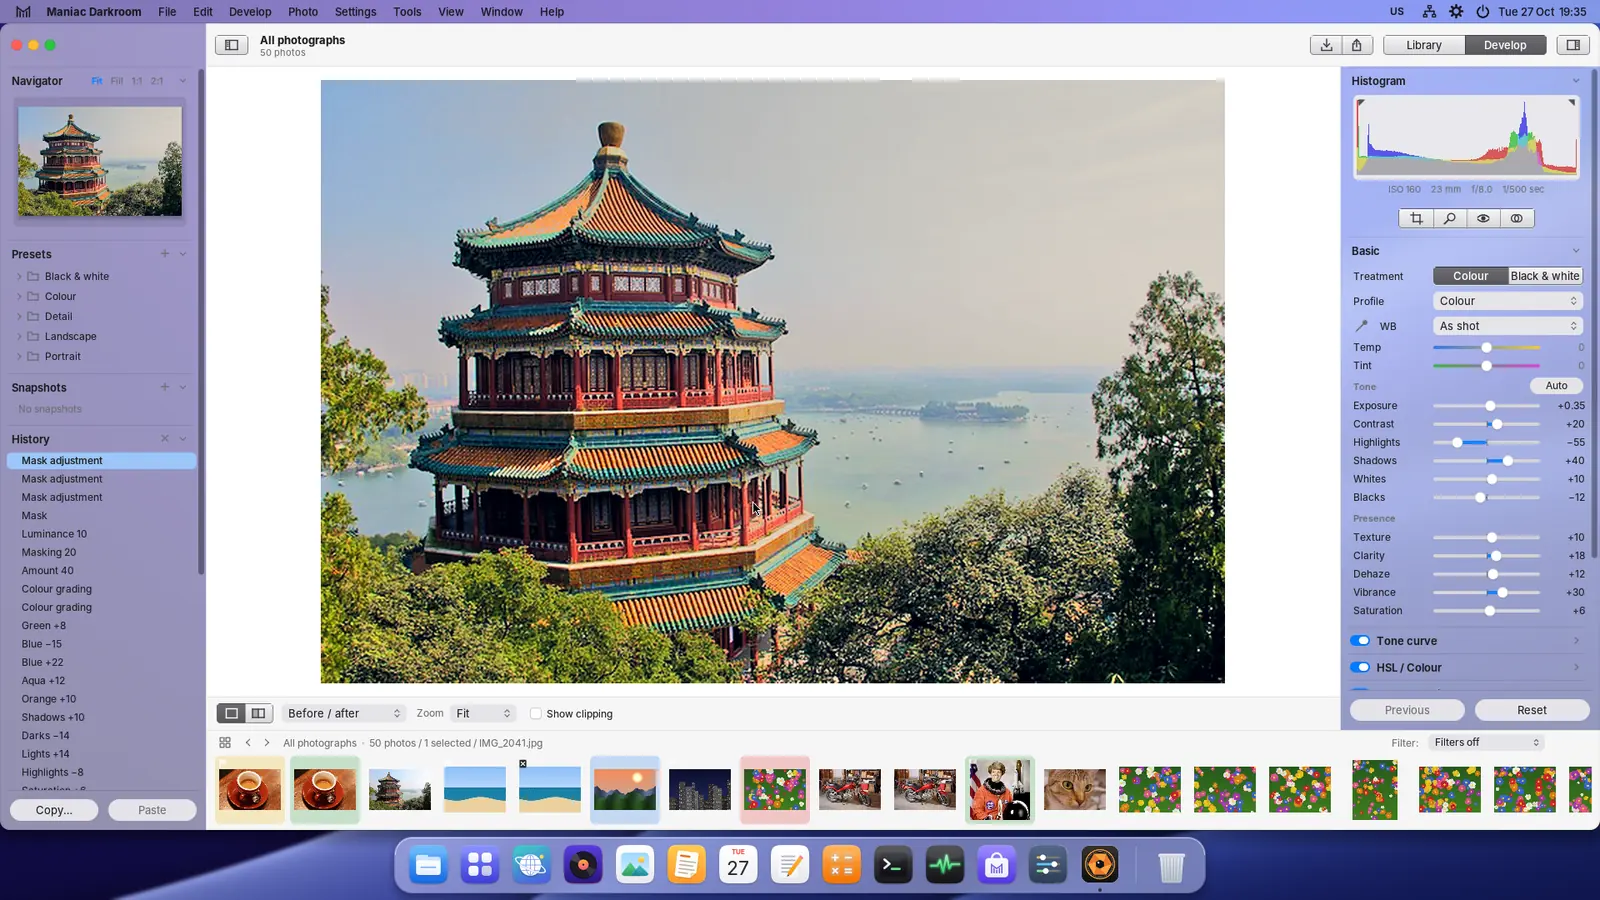
Task: Switch to single image view icon
Action: point(231,713)
